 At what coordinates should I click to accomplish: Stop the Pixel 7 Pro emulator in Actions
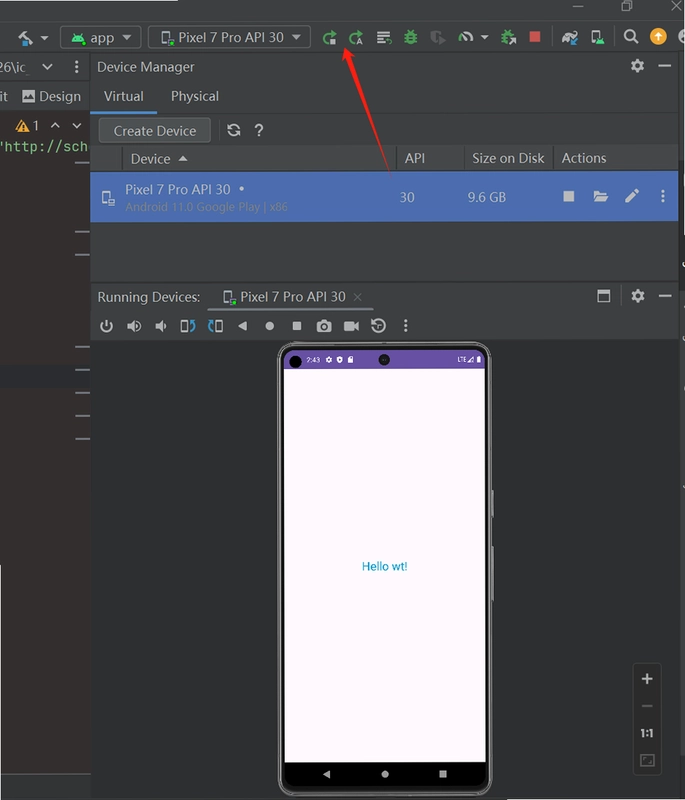point(569,196)
